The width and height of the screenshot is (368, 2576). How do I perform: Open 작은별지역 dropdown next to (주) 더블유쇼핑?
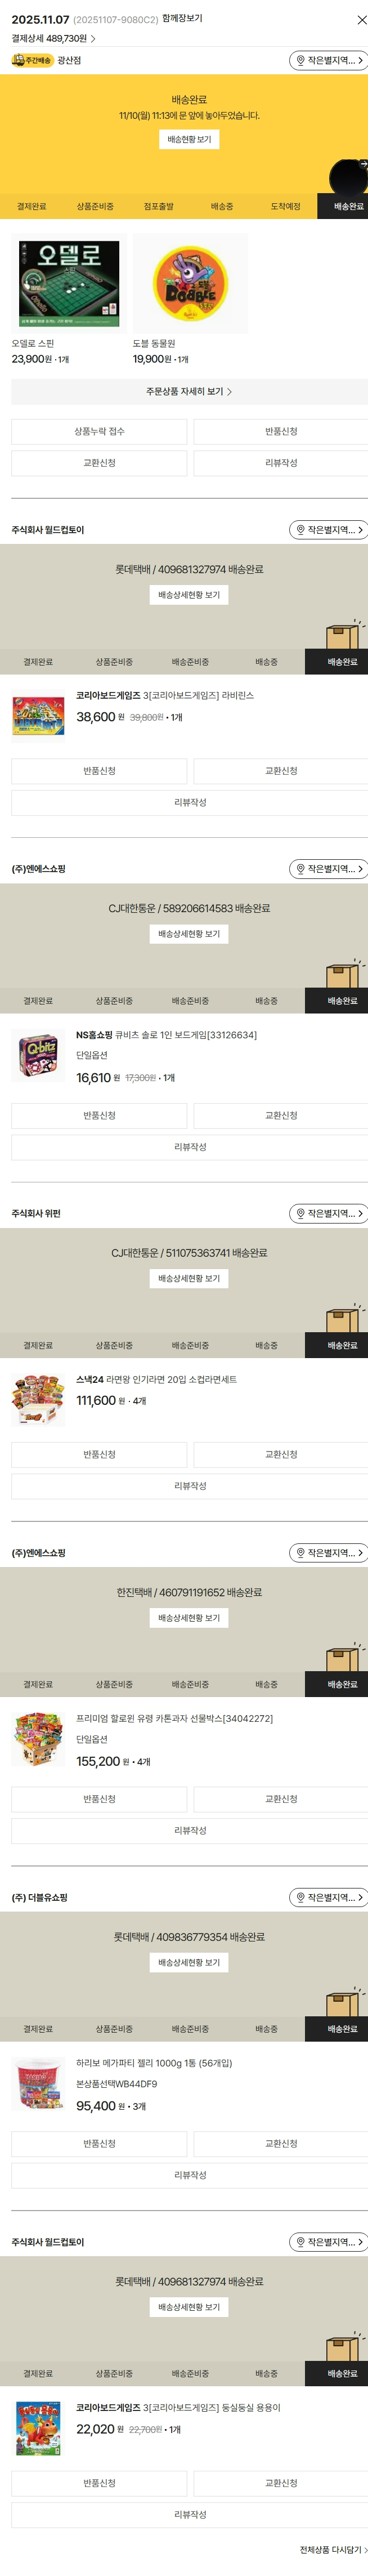click(328, 1897)
